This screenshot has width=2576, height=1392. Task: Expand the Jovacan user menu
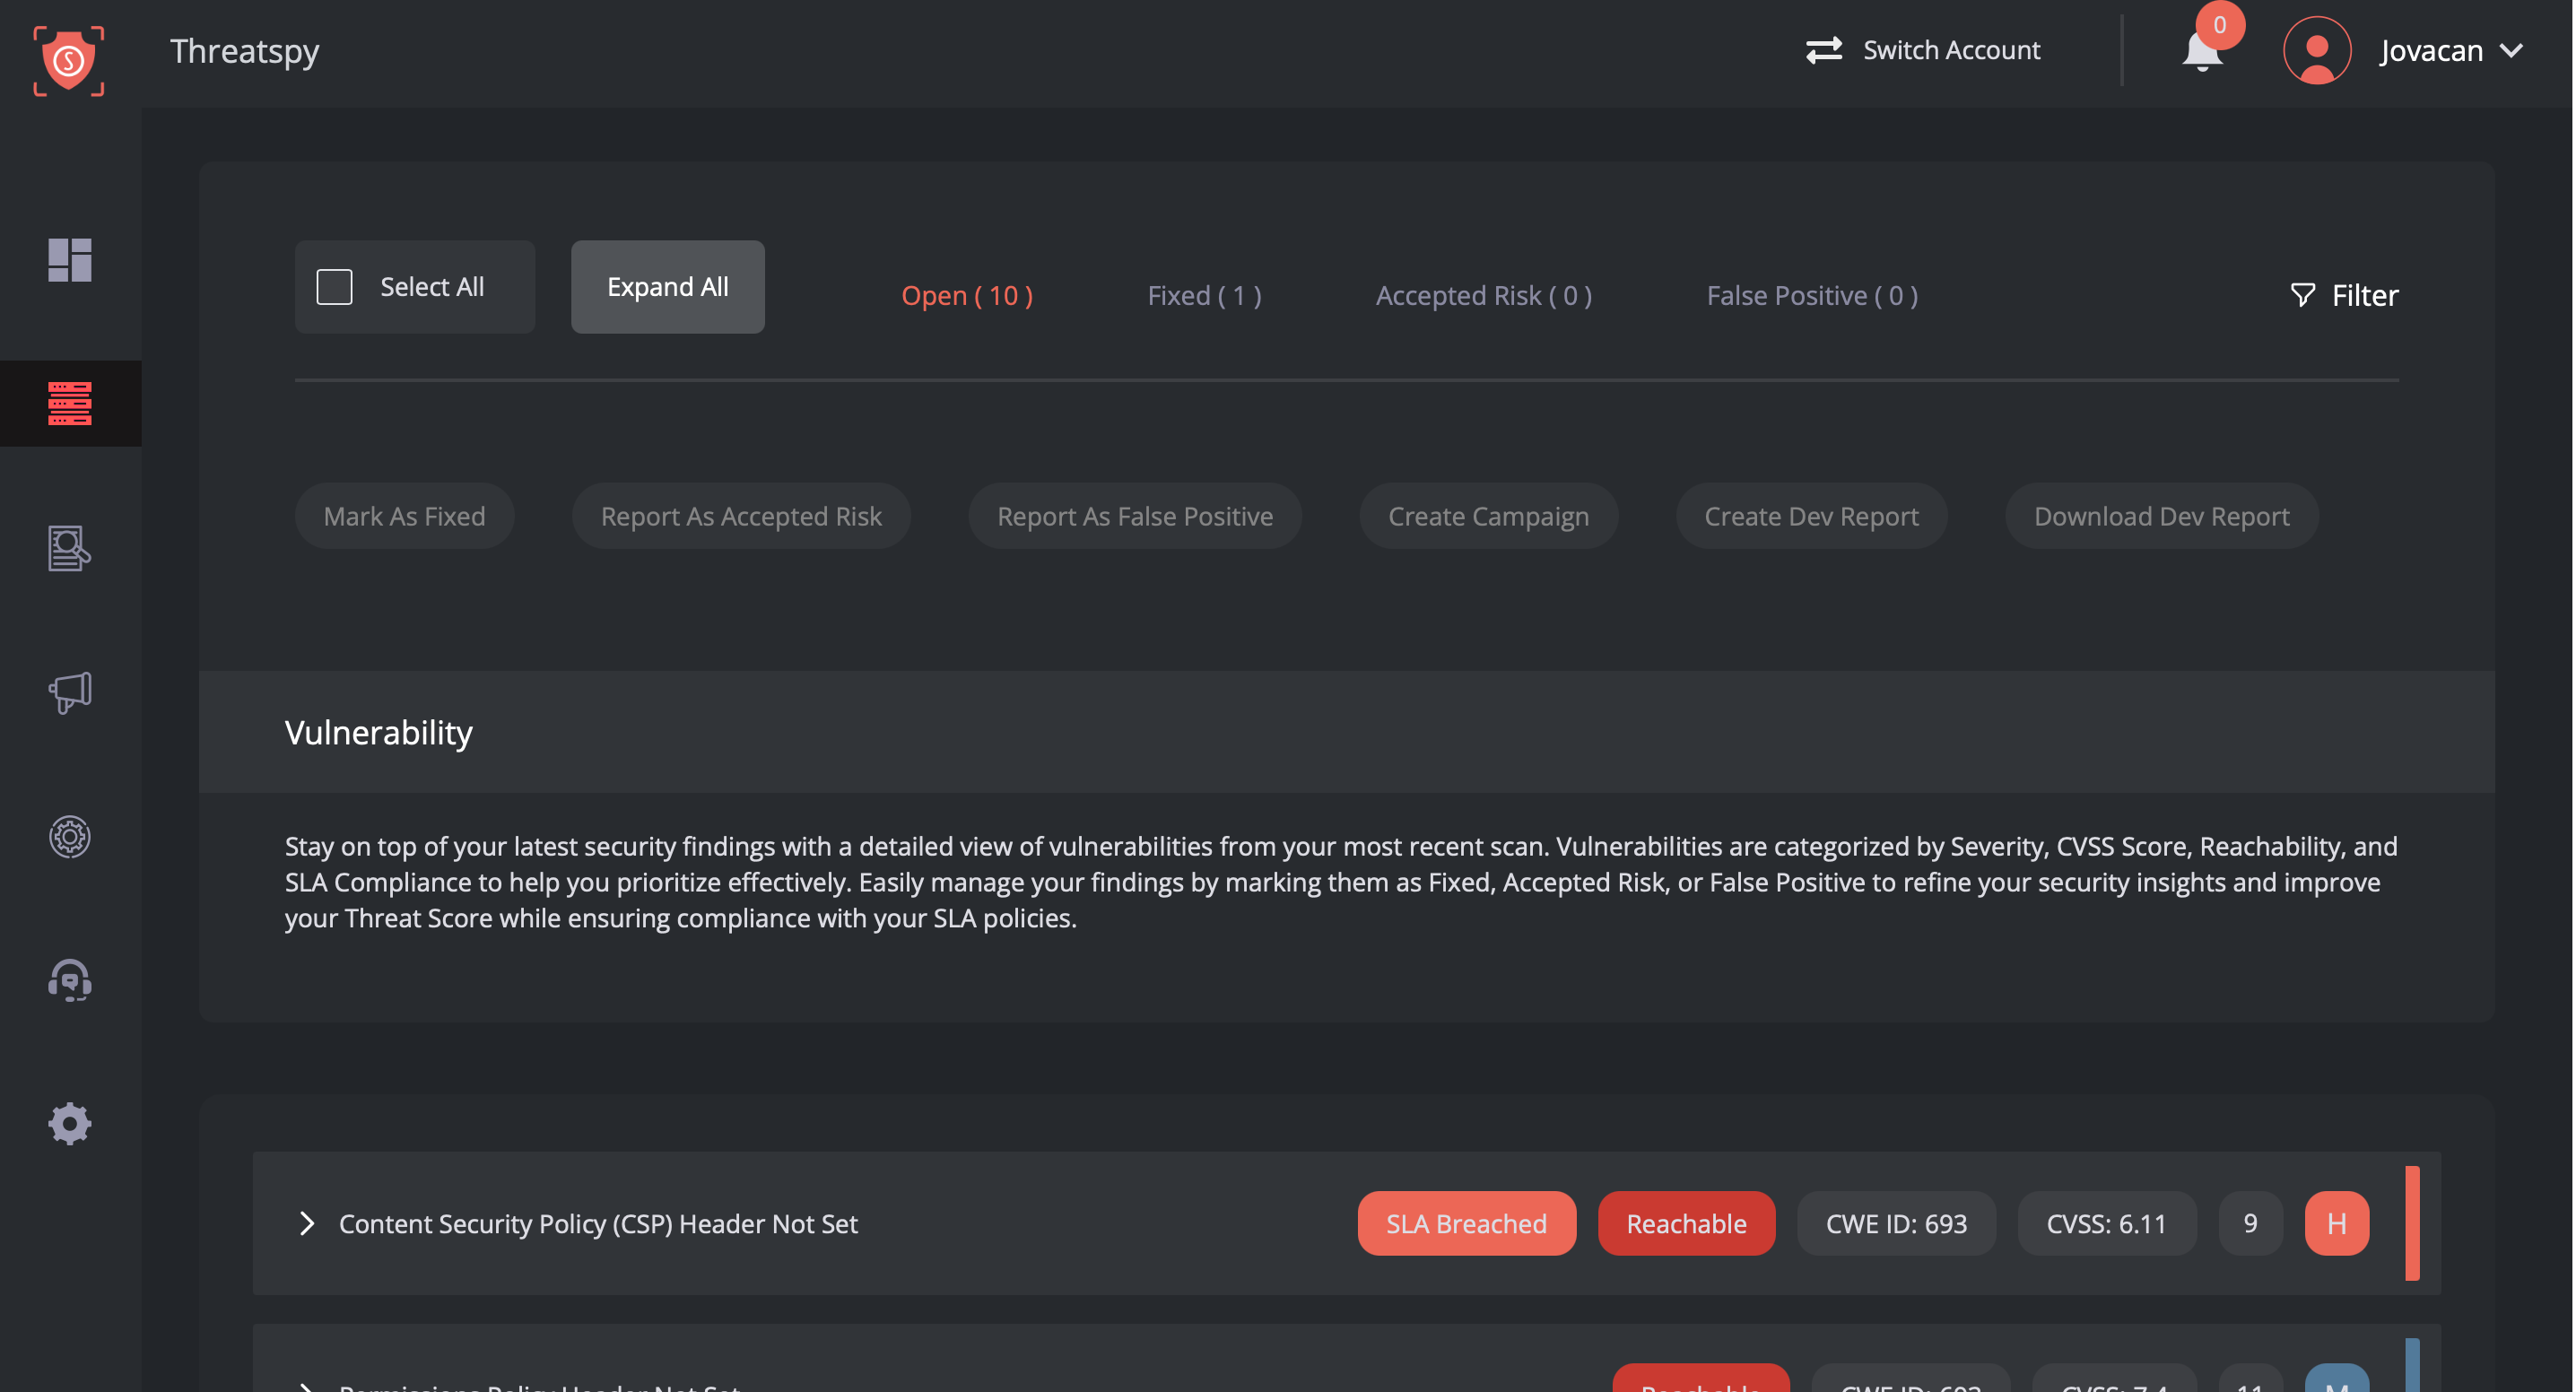(x=2451, y=50)
